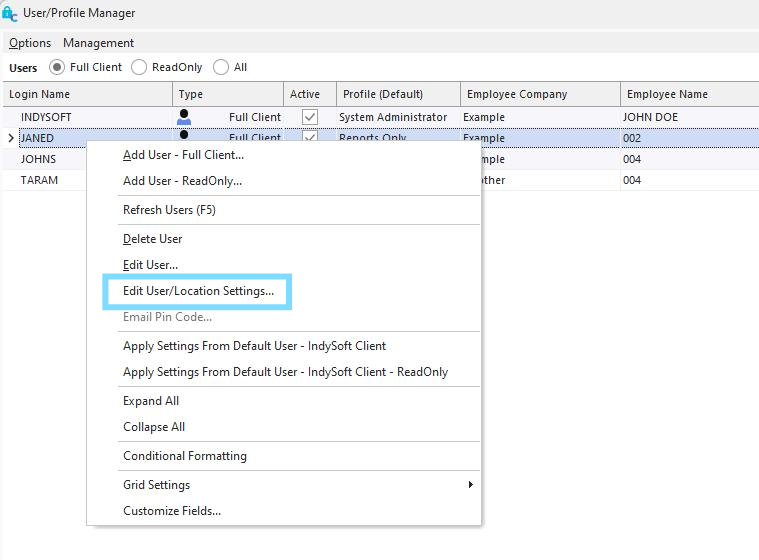This screenshot has width=759, height=560.
Task: Open the Grid Settings submenu arrow
Action: click(471, 484)
